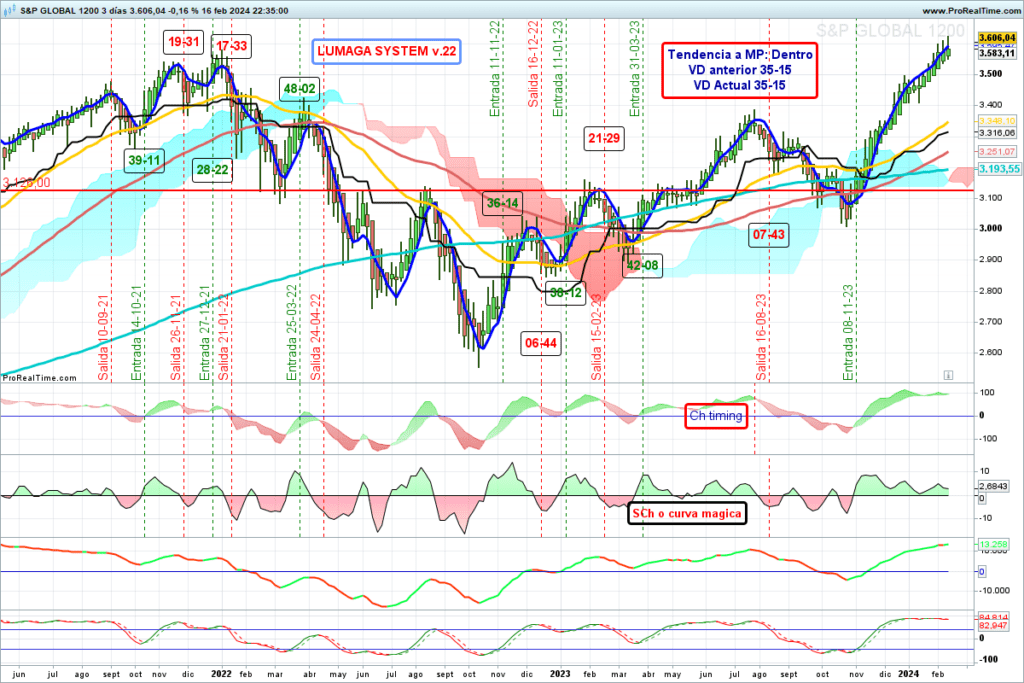
Task: Click the 2023 year label on time axis
Action: pyautogui.click(x=560, y=674)
